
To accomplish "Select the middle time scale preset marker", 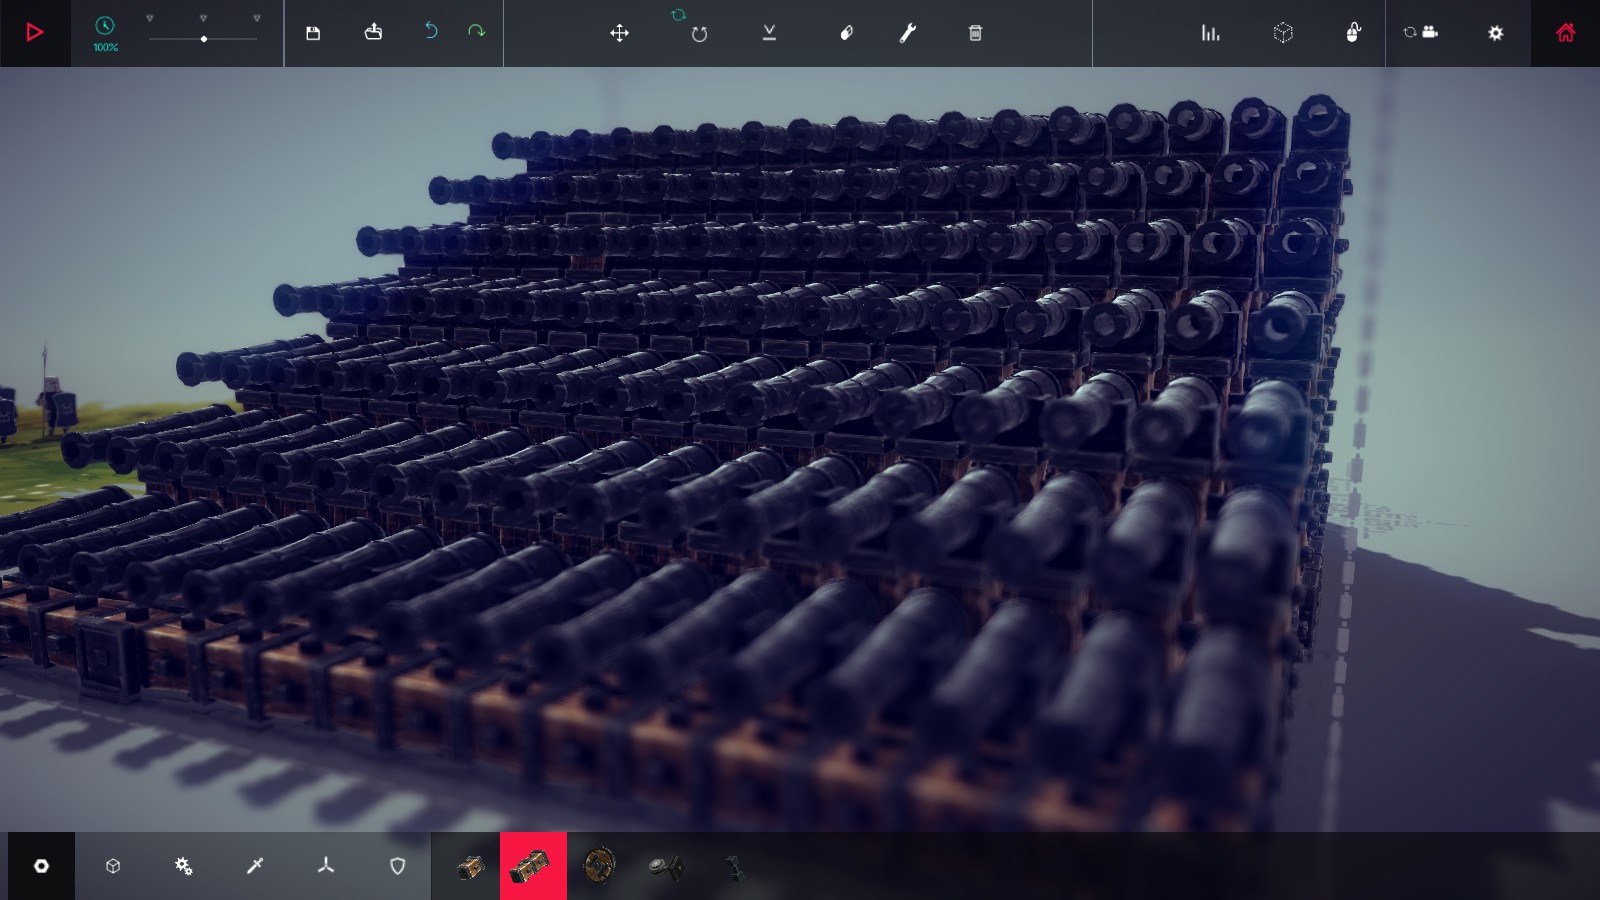I will (x=203, y=18).
